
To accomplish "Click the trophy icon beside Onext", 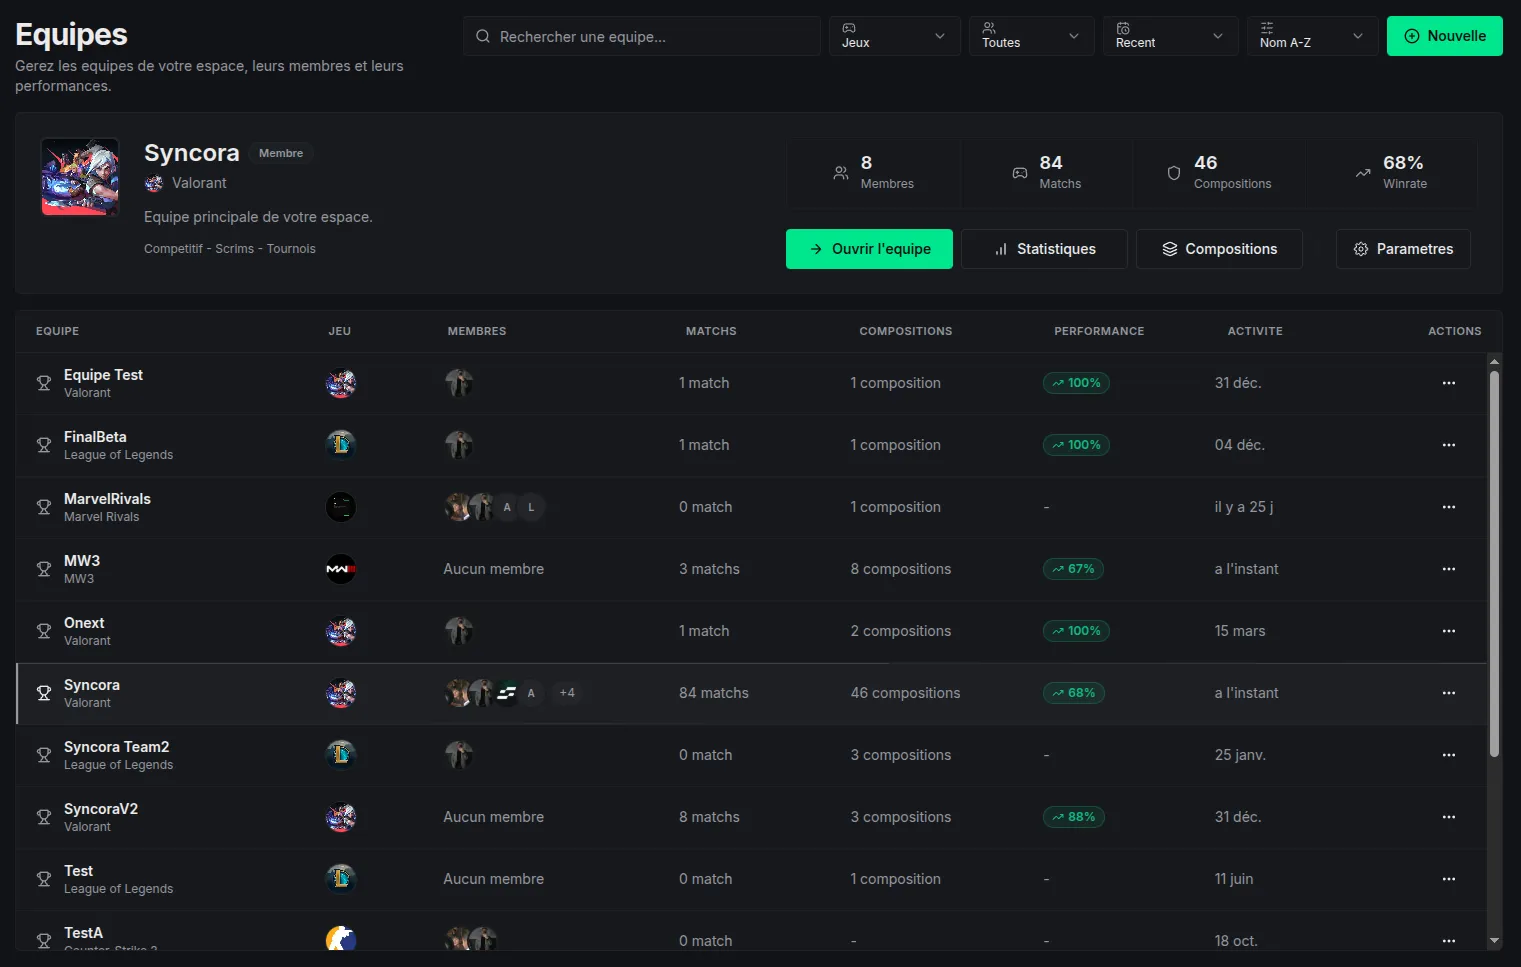I will [44, 631].
